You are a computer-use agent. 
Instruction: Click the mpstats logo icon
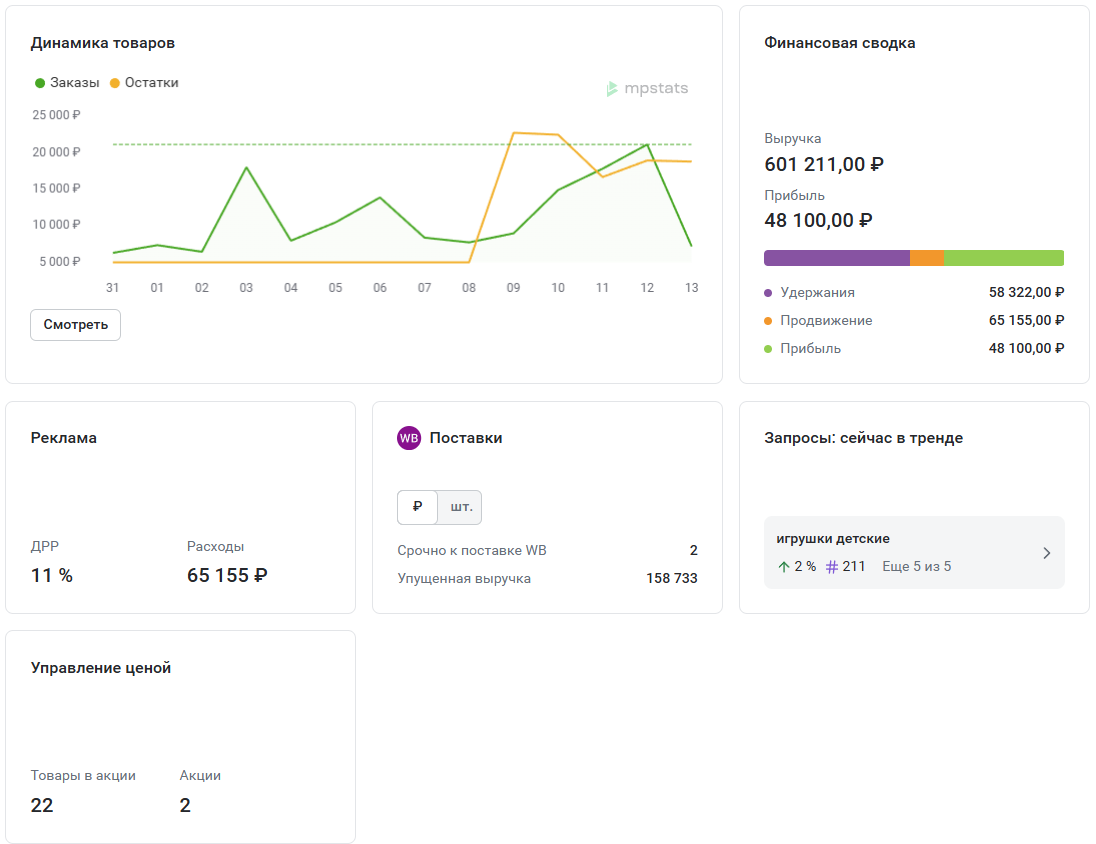point(612,89)
